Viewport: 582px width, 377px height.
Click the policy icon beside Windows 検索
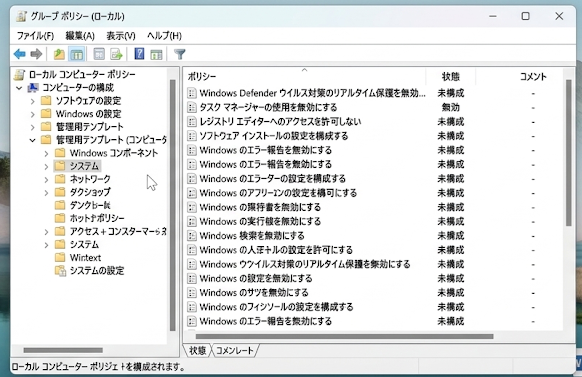click(192, 236)
